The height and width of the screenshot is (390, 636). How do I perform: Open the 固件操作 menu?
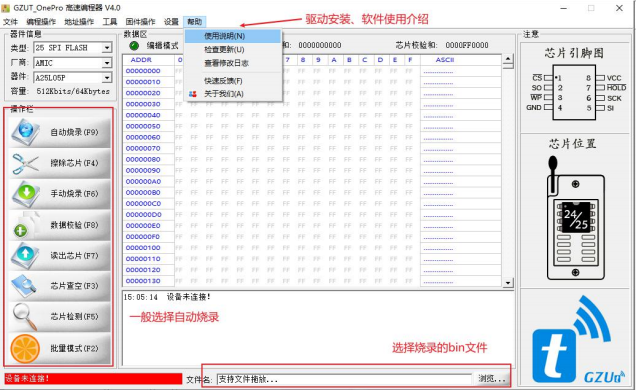point(140,21)
